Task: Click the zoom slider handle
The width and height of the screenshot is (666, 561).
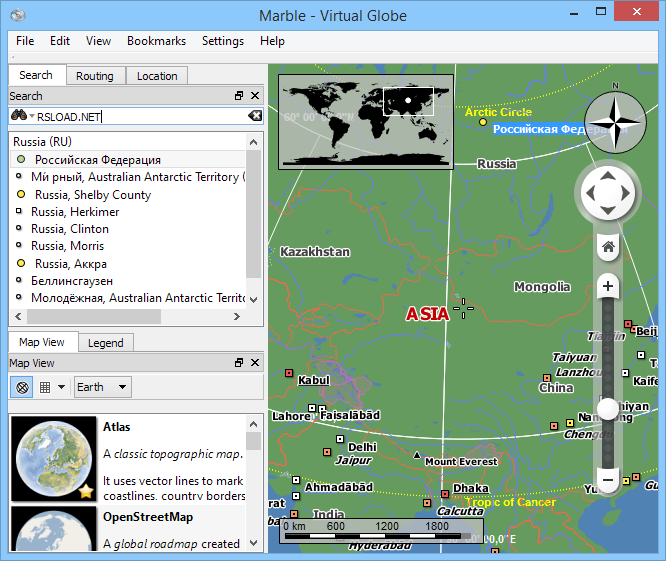Action: (607, 409)
